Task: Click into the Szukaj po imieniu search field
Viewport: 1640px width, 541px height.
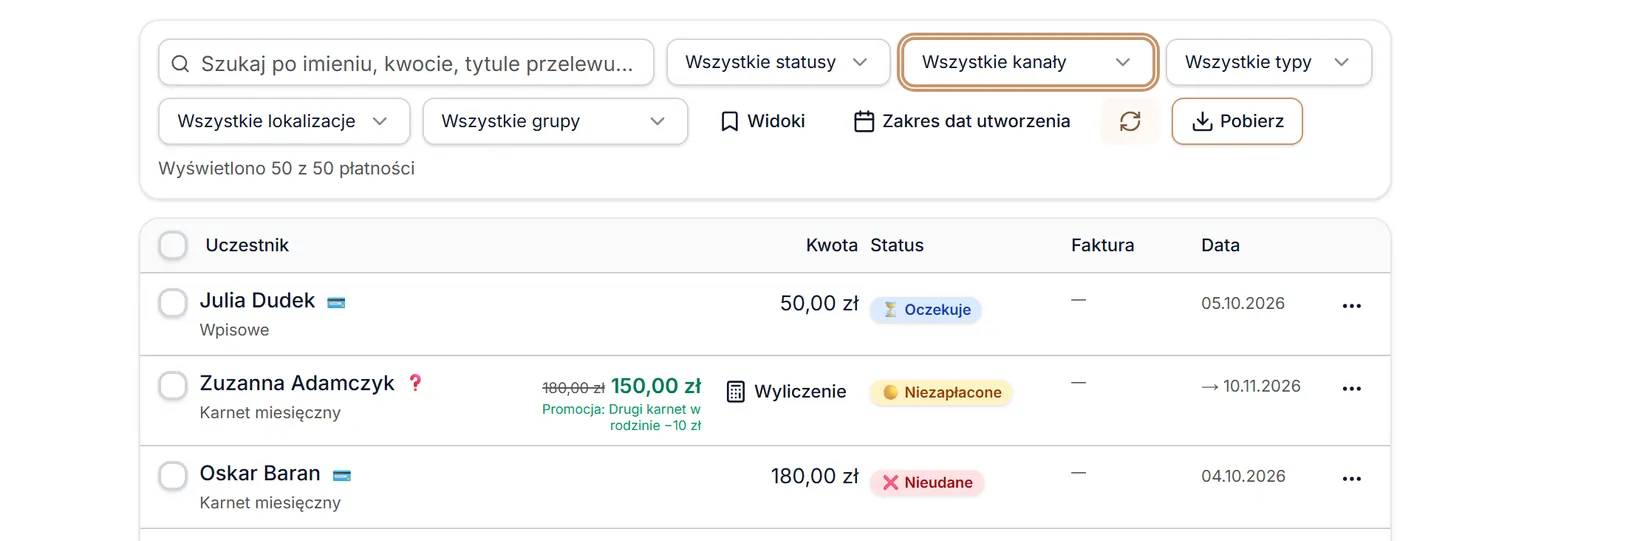Action: pyautogui.click(x=406, y=64)
